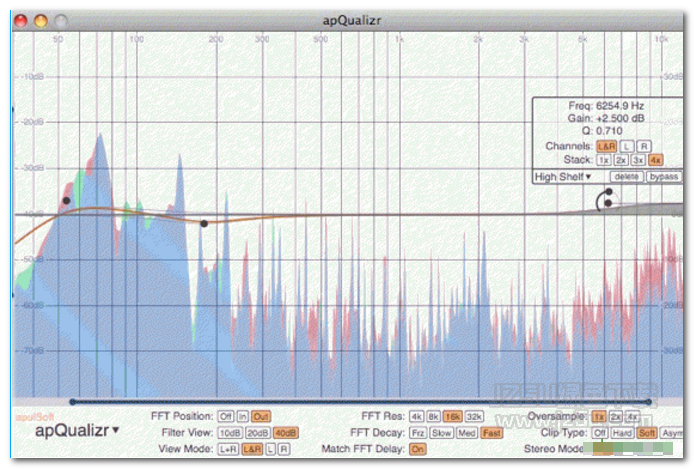The image size is (694, 469).
Task: Set filter Stack to 1x
Action: point(603,160)
